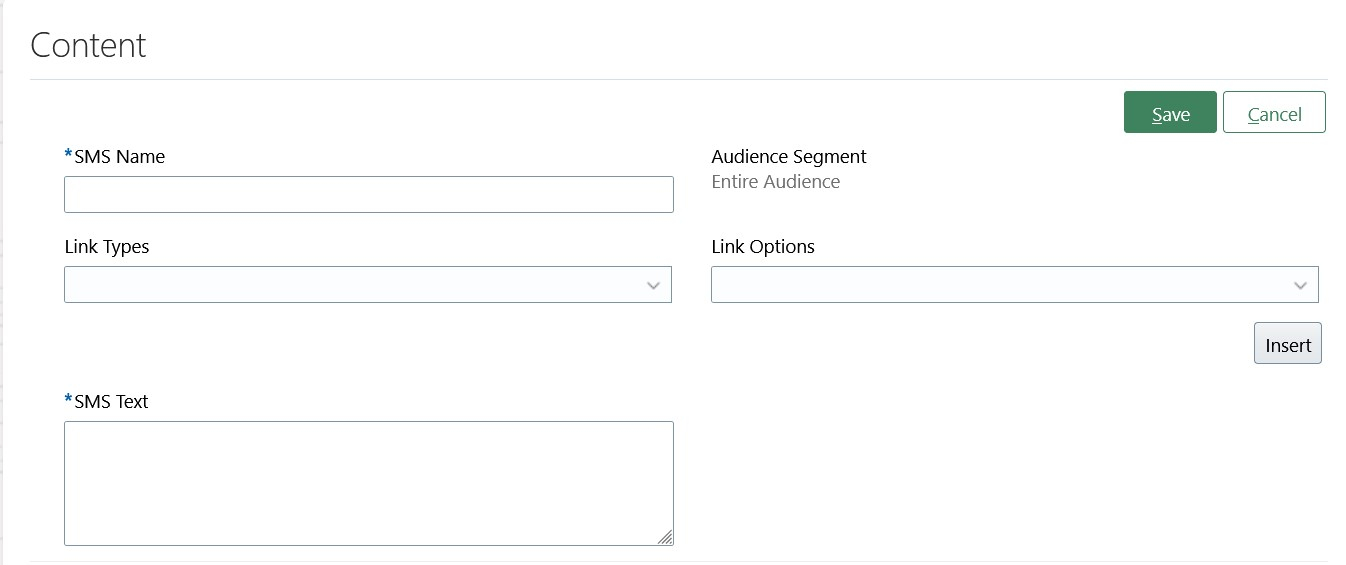Click the SMS Text area resize grip
Viewport: 1346px width, 565px height.
[665, 537]
